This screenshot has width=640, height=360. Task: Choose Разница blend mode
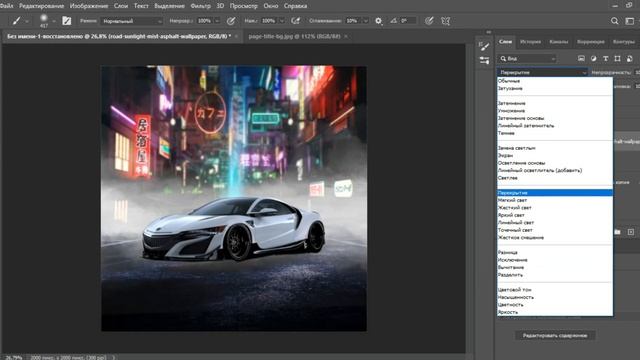507,253
